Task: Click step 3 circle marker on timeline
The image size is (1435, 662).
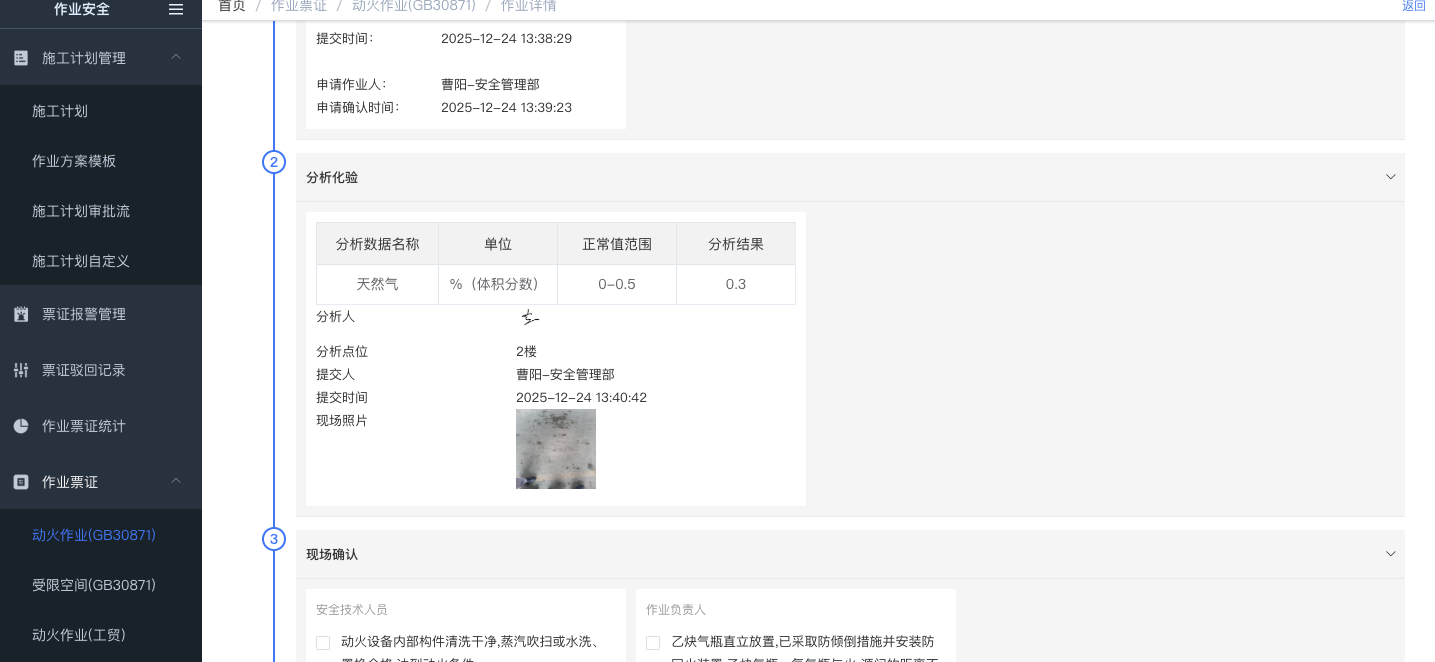Action: click(x=274, y=539)
